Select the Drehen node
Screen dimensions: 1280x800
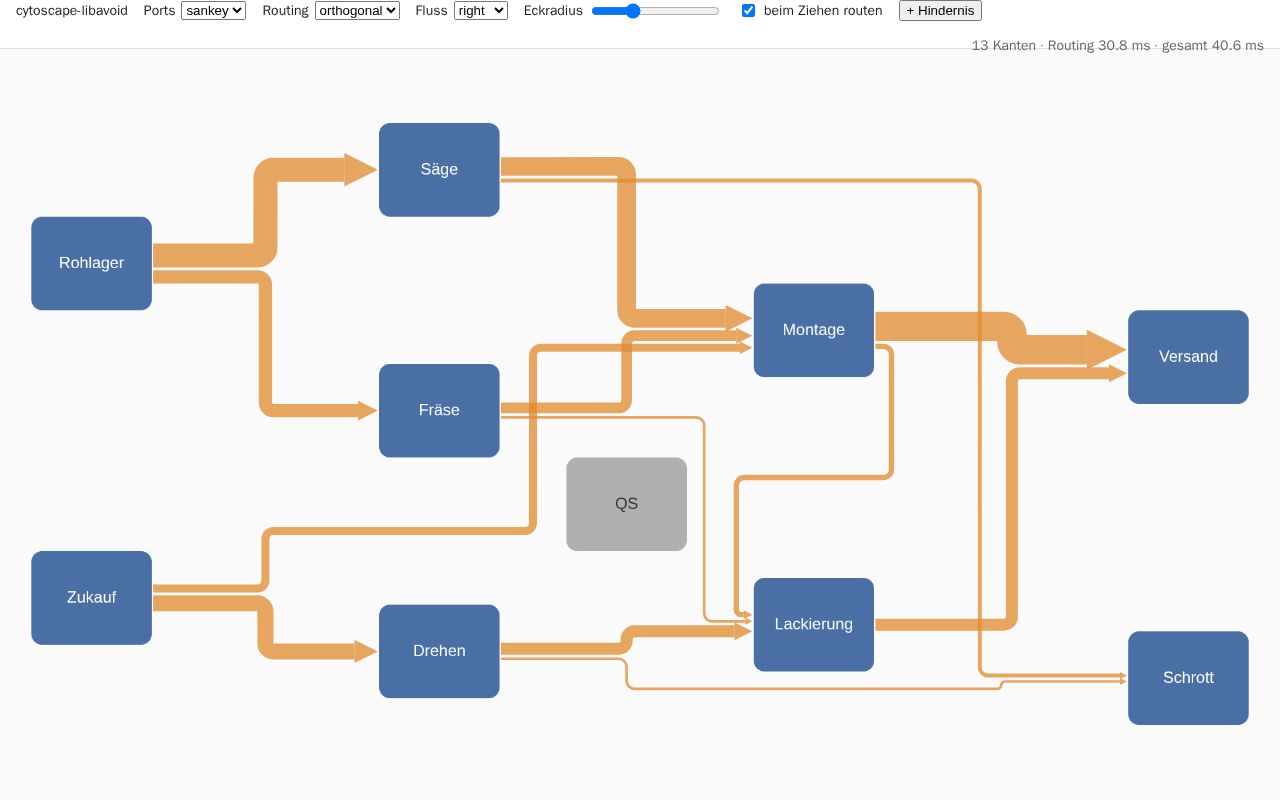click(439, 651)
